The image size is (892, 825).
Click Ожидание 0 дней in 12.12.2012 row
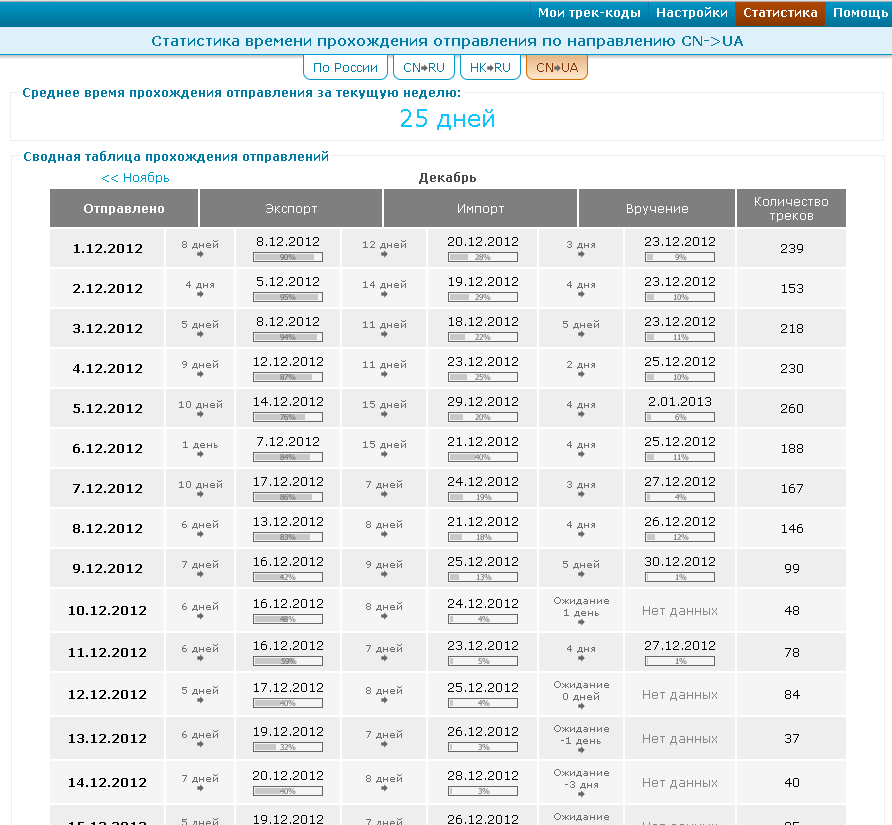(581, 691)
